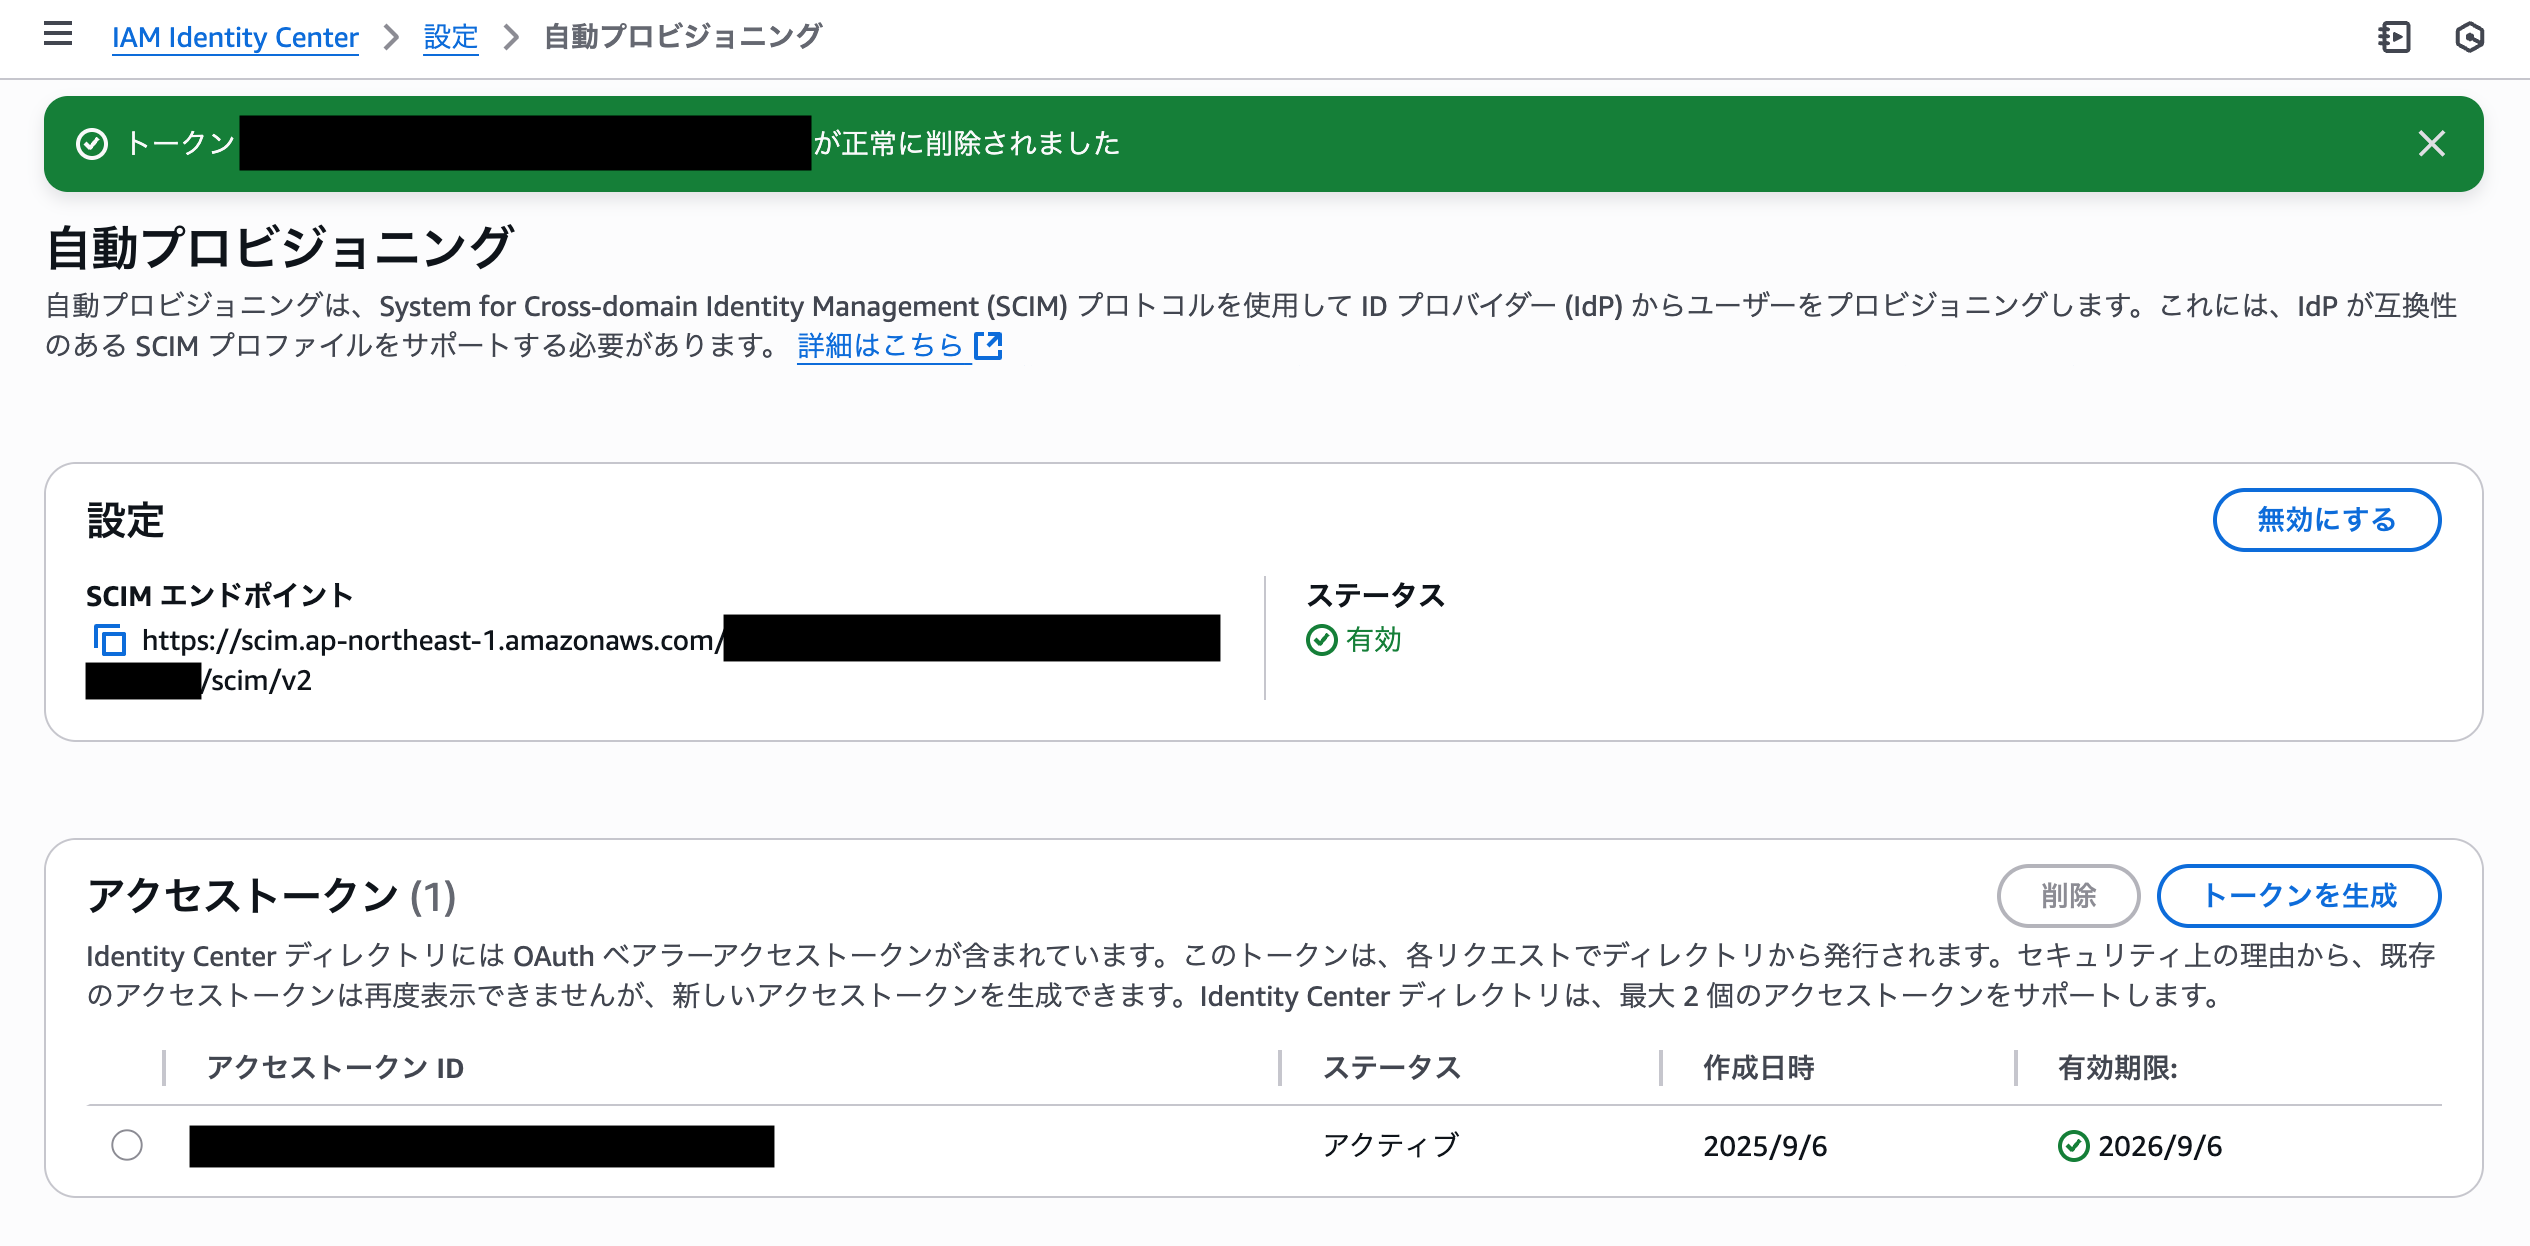Screen dimensions: 2530x1246
Task: Open the tutorials notebook icon in the top-right
Action: click(2396, 36)
